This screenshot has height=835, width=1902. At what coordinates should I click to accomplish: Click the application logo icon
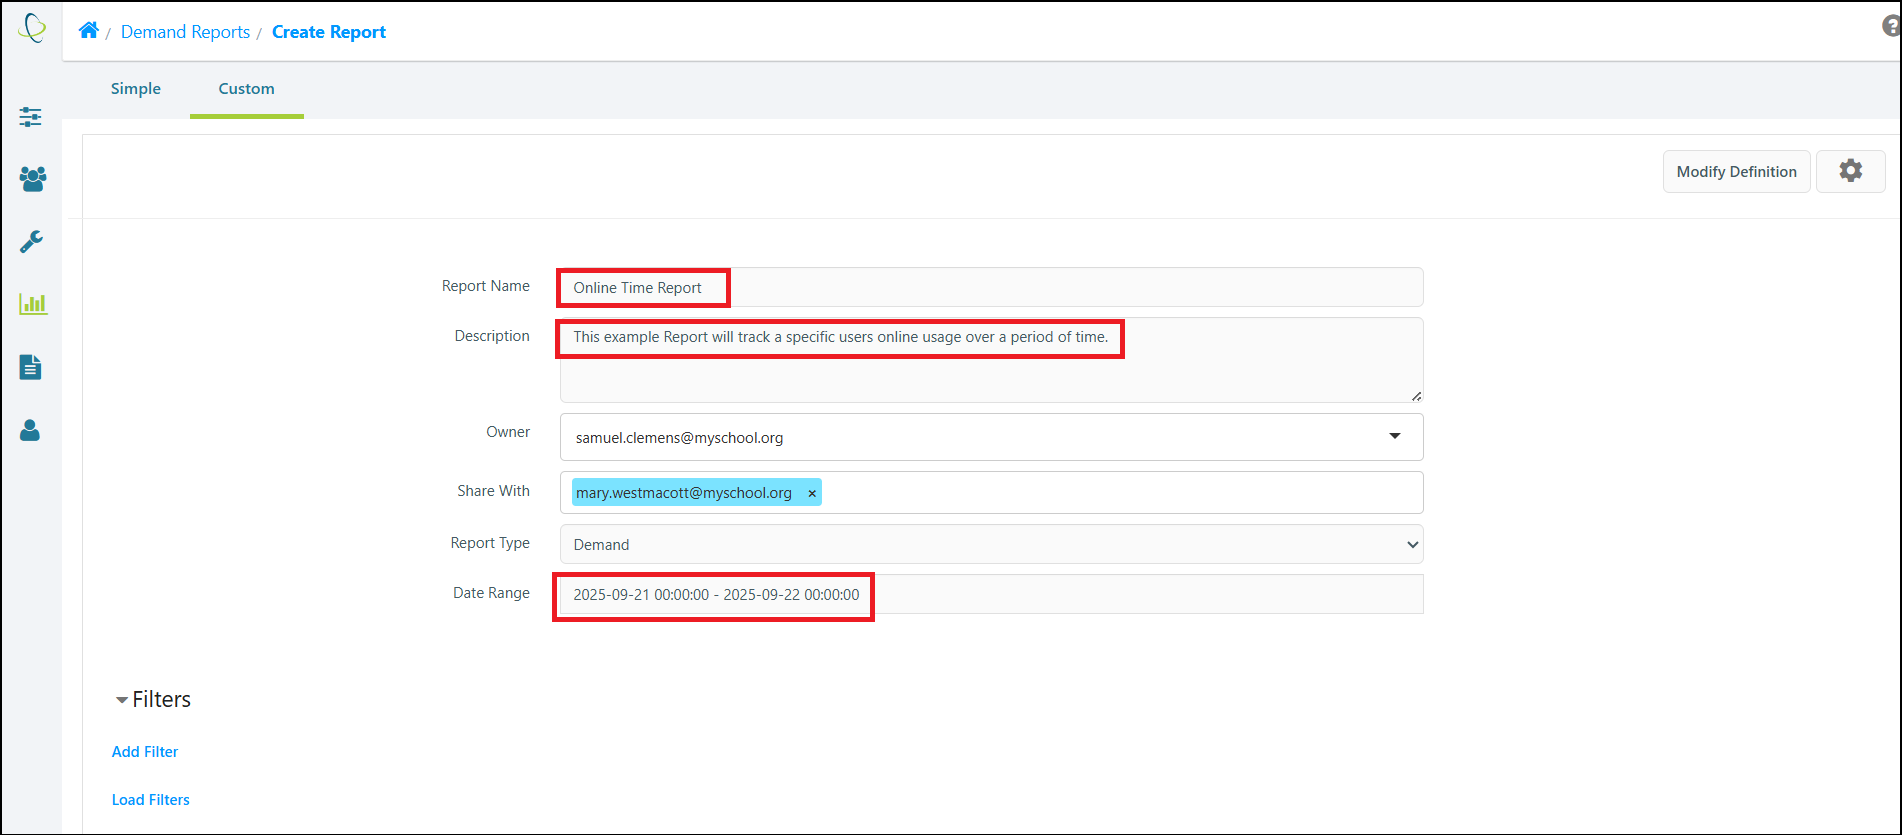(x=32, y=28)
